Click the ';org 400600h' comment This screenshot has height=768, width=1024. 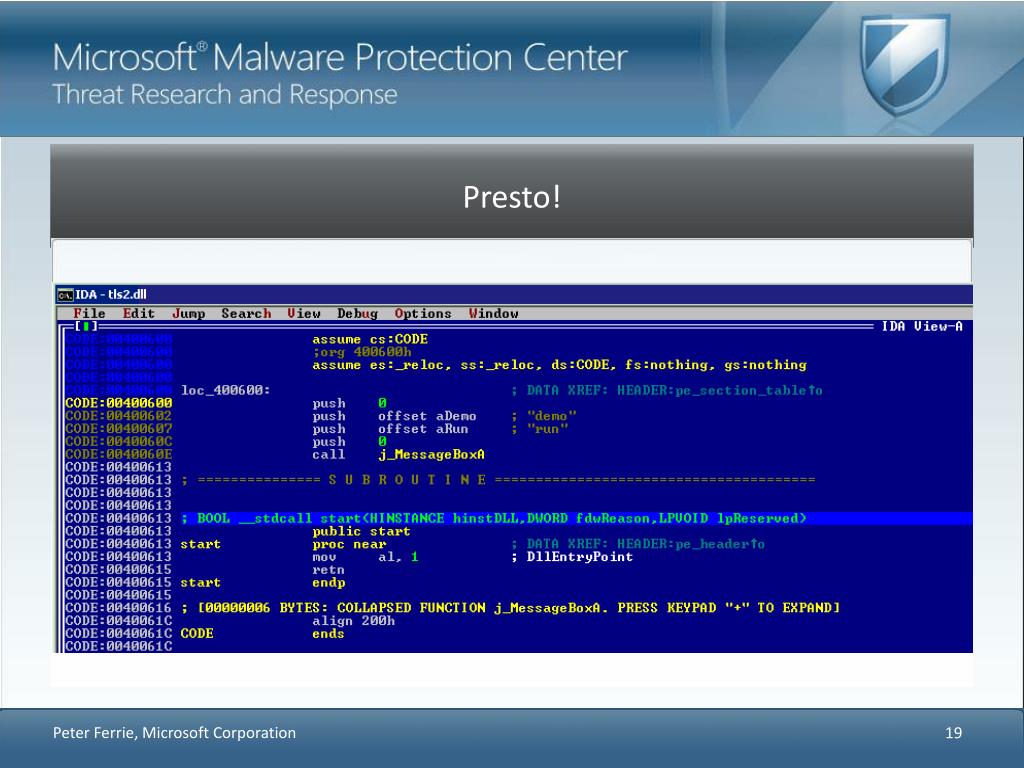pos(361,352)
